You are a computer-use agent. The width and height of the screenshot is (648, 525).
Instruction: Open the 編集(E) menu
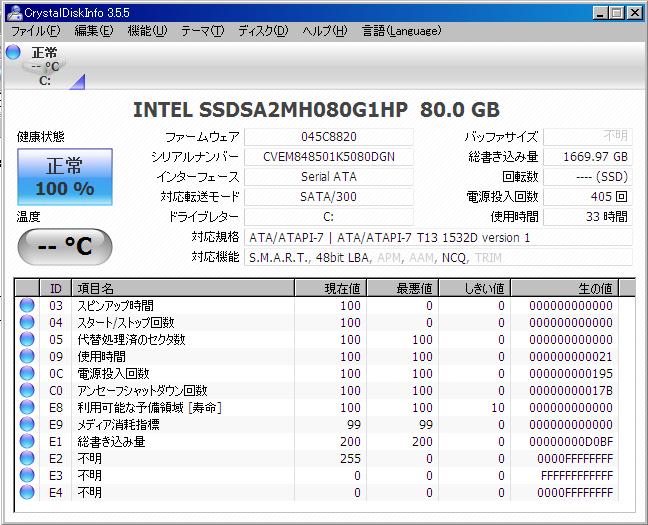pyautogui.click(x=93, y=31)
